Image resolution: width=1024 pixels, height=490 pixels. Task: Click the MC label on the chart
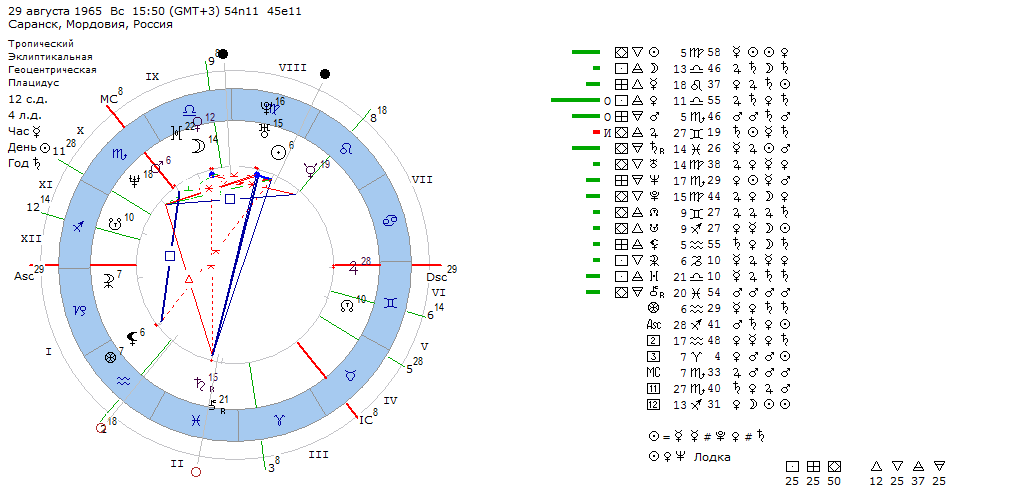point(108,99)
